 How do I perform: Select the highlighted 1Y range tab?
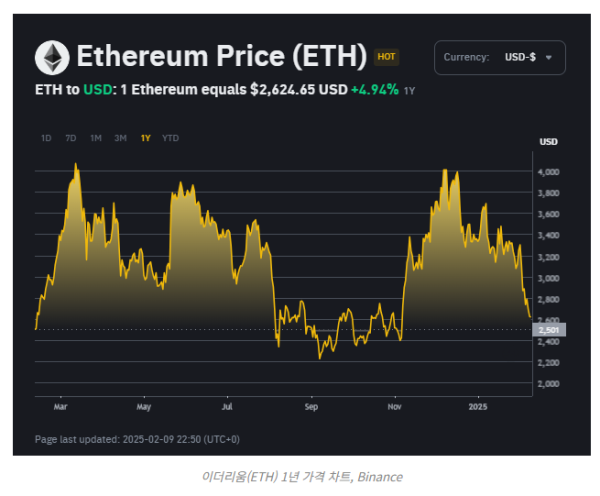145,137
